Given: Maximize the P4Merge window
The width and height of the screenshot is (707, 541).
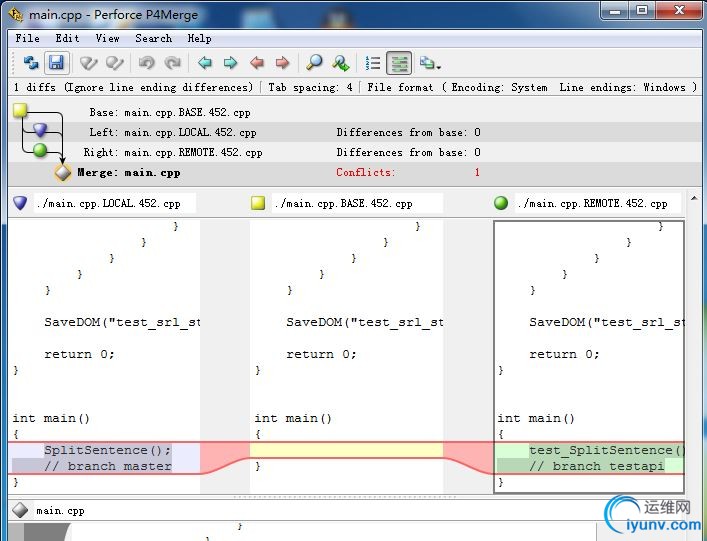Looking at the screenshot, I should 642,10.
